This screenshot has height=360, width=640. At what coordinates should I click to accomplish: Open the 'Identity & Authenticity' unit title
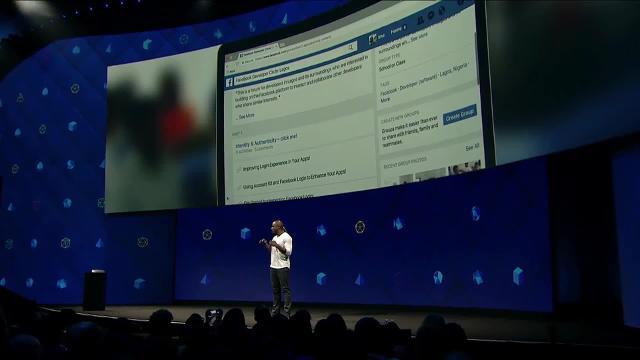click(266, 141)
